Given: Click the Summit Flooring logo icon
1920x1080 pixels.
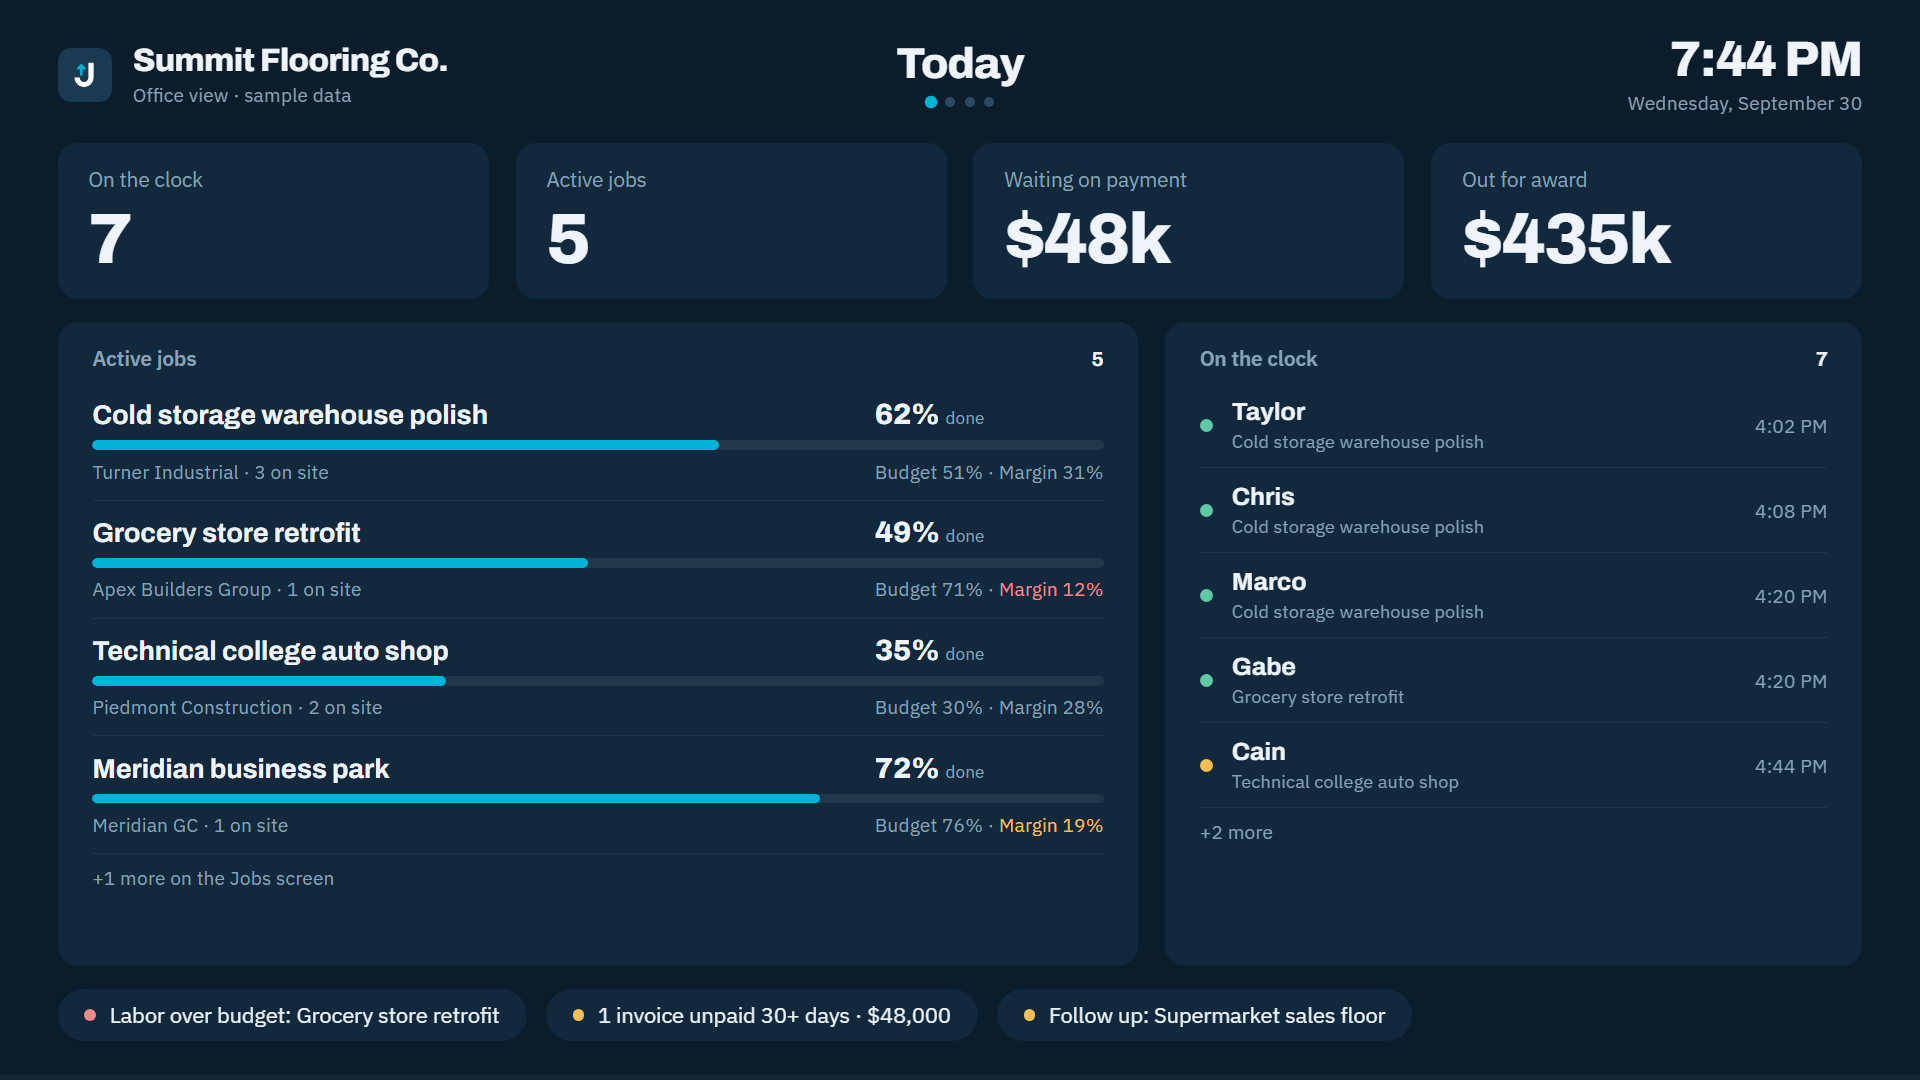Looking at the screenshot, I should (x=85, y=75).
